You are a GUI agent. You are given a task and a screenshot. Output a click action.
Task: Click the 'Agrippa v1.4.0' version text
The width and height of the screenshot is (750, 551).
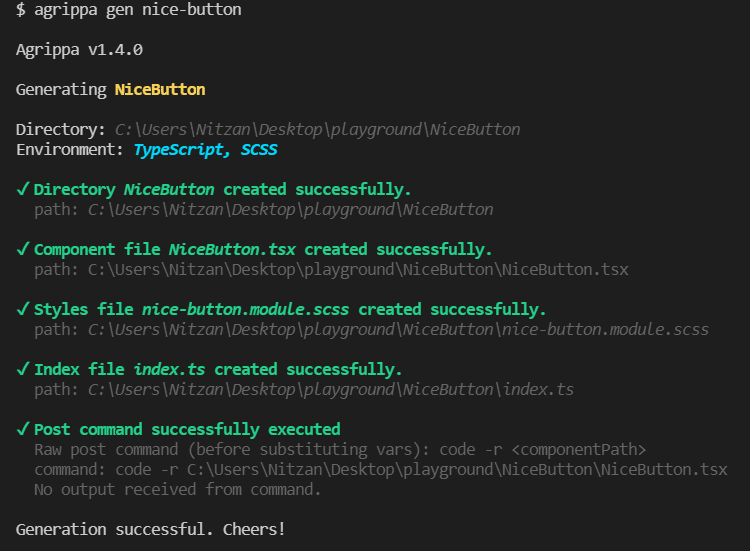tap(79, 50)
